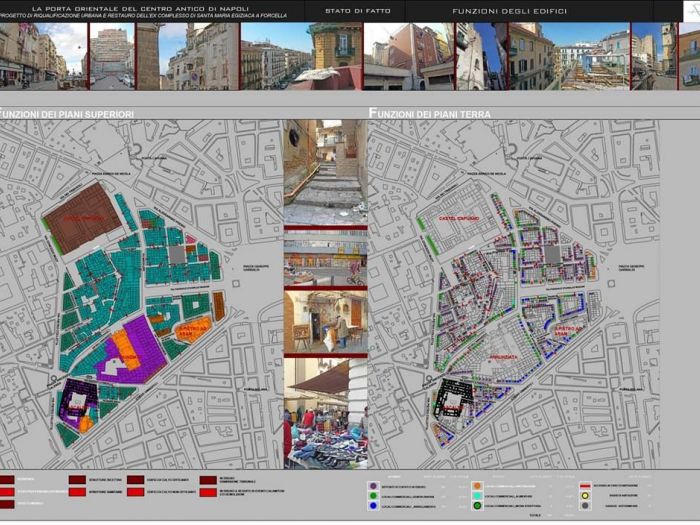Open the street market clothing stalls photo
This screenshot has height=525, width=700.
[325, 413]
